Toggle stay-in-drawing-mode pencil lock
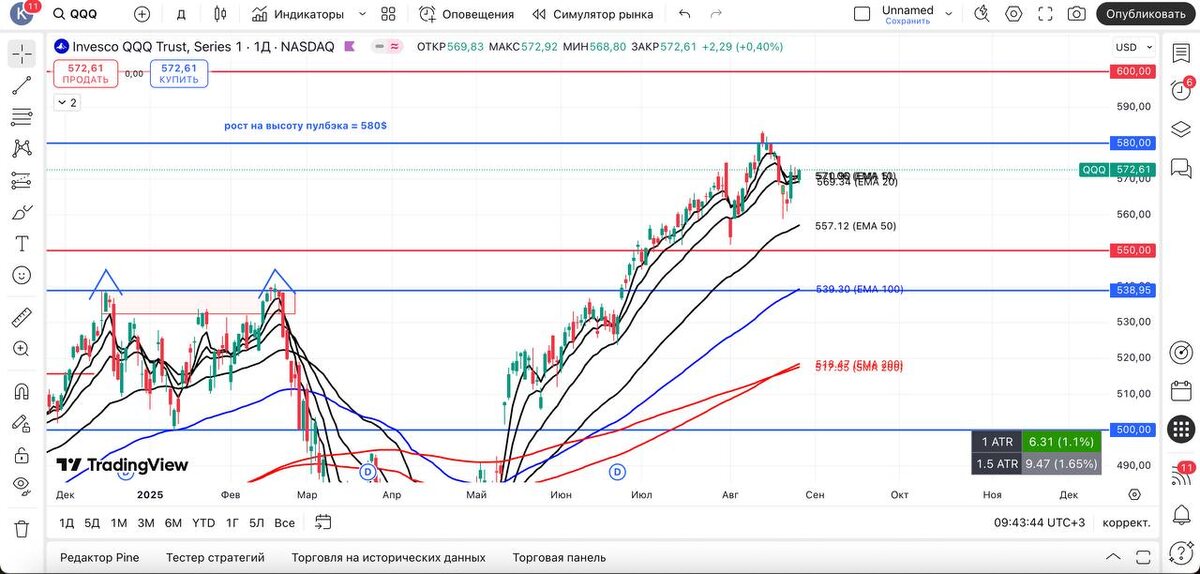1200x574 pixels. pyautogui.click(x=21, y=423)
